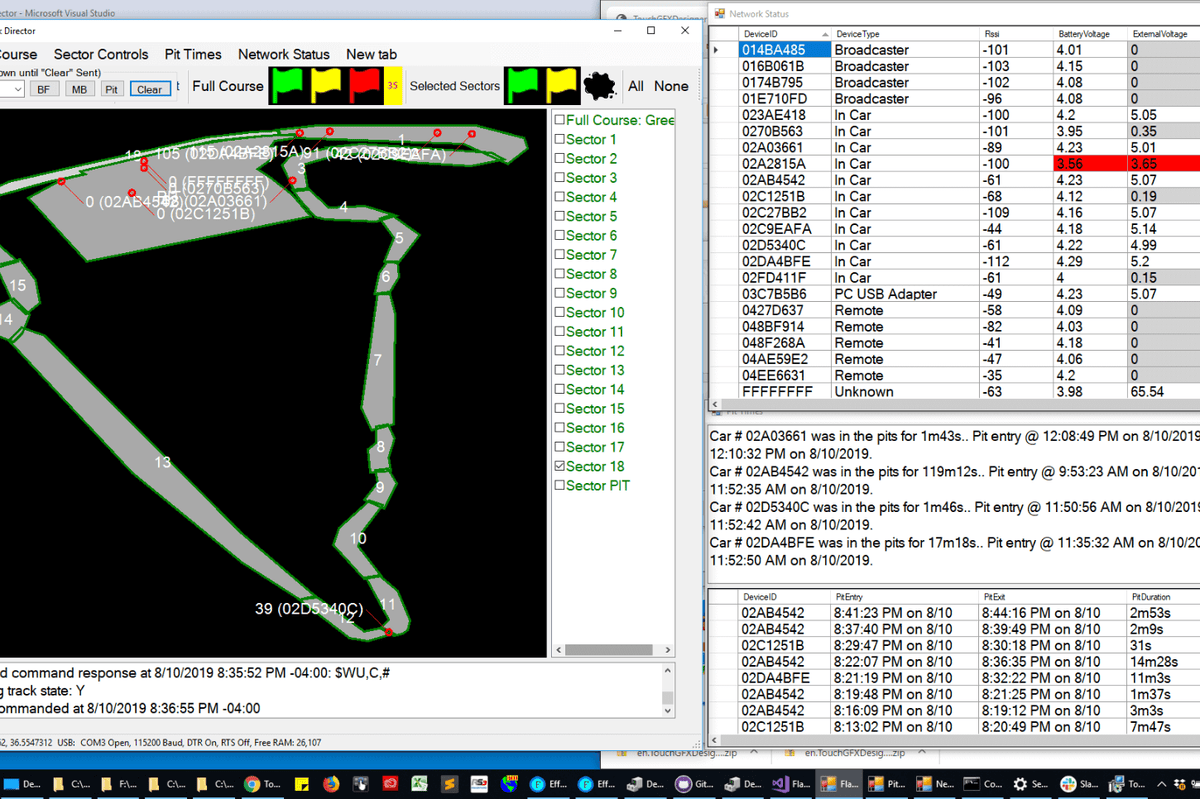This screenshot has height=799, width=1200.
Task: Open the Sector Controls tab
Action: [101, 55]
